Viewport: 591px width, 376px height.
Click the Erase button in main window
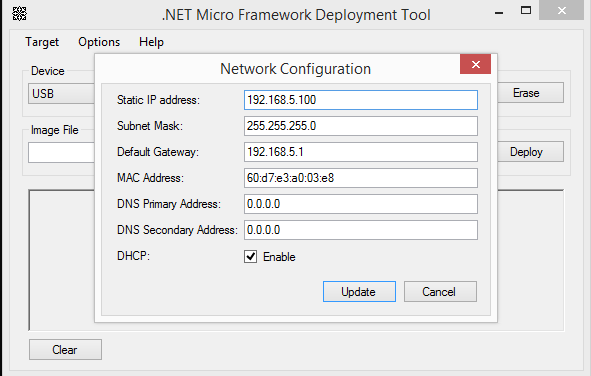point(530,93)
